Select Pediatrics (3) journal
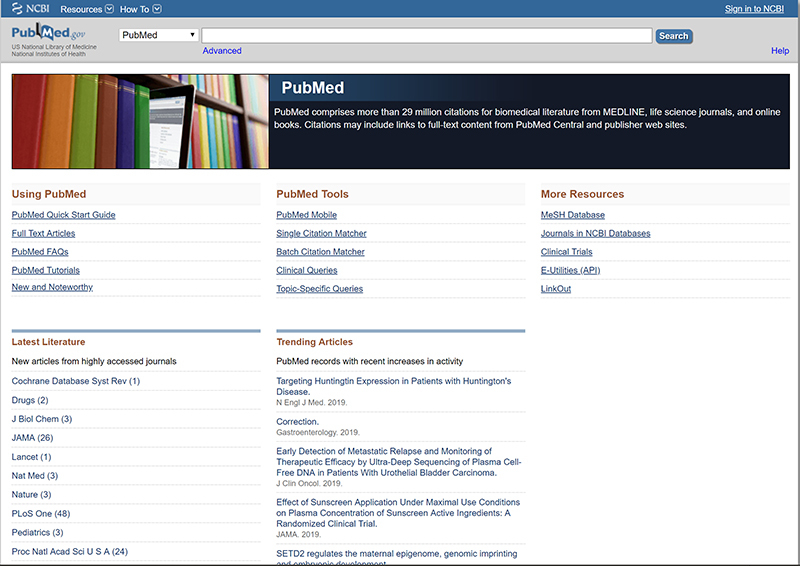800x566 pixels. tap(37, 532)
